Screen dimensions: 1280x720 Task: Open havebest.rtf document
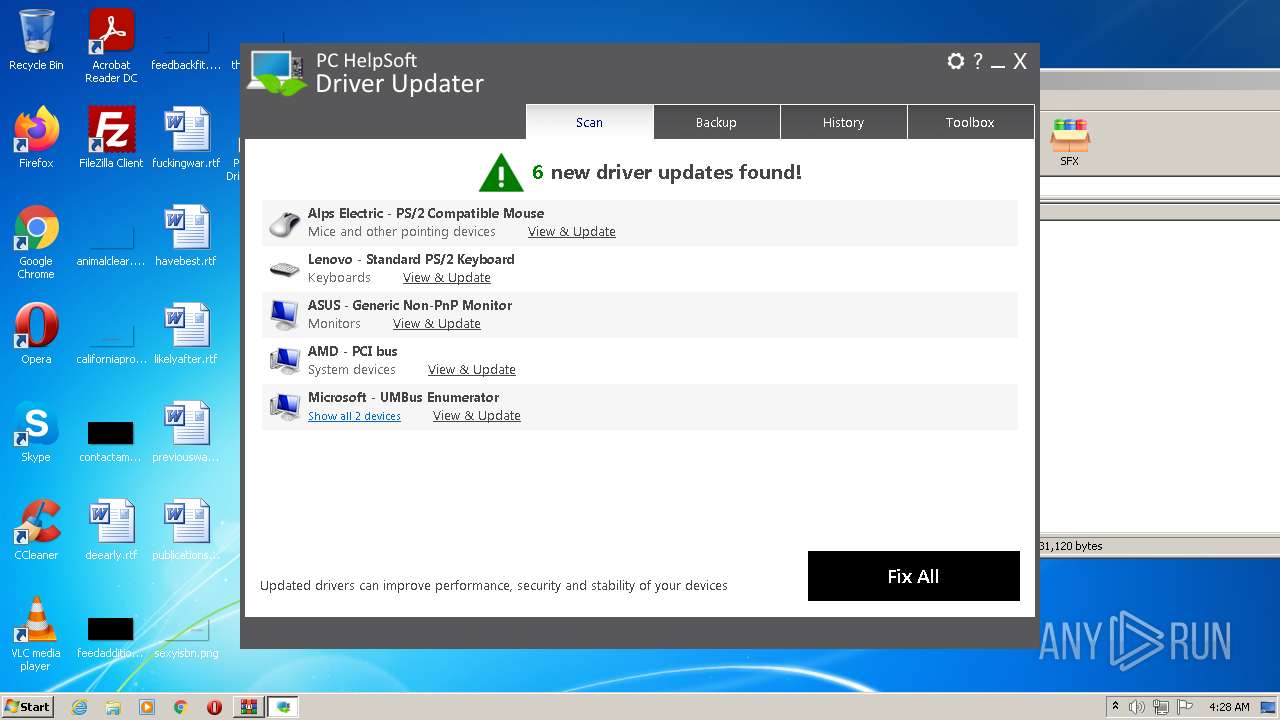pyautogui.click(x=186, y=236)
